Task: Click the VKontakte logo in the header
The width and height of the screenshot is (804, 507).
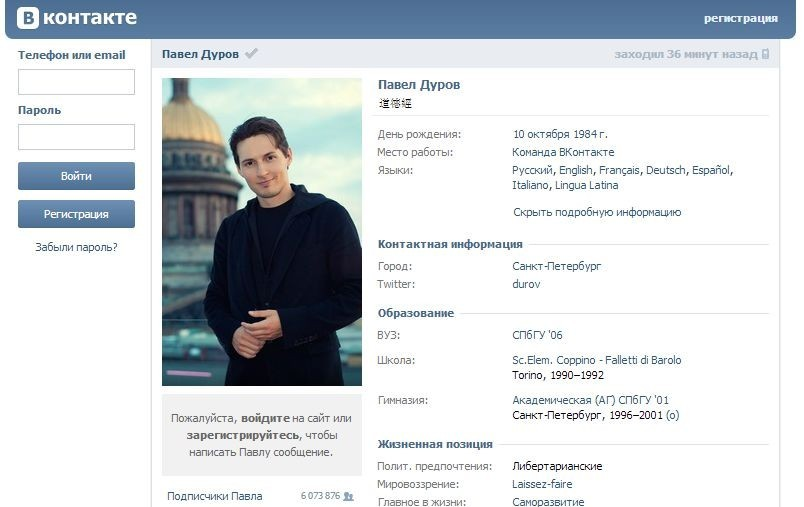Action: 77,18
